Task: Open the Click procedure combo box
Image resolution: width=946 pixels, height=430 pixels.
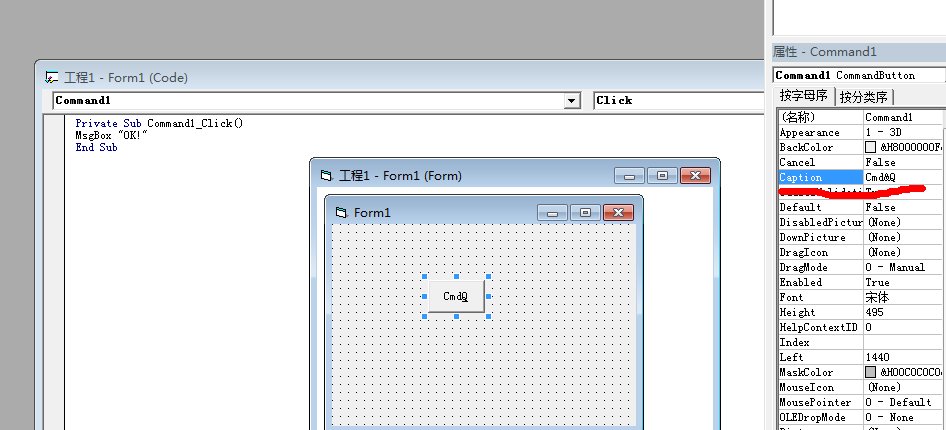Action: coord(680,101)
